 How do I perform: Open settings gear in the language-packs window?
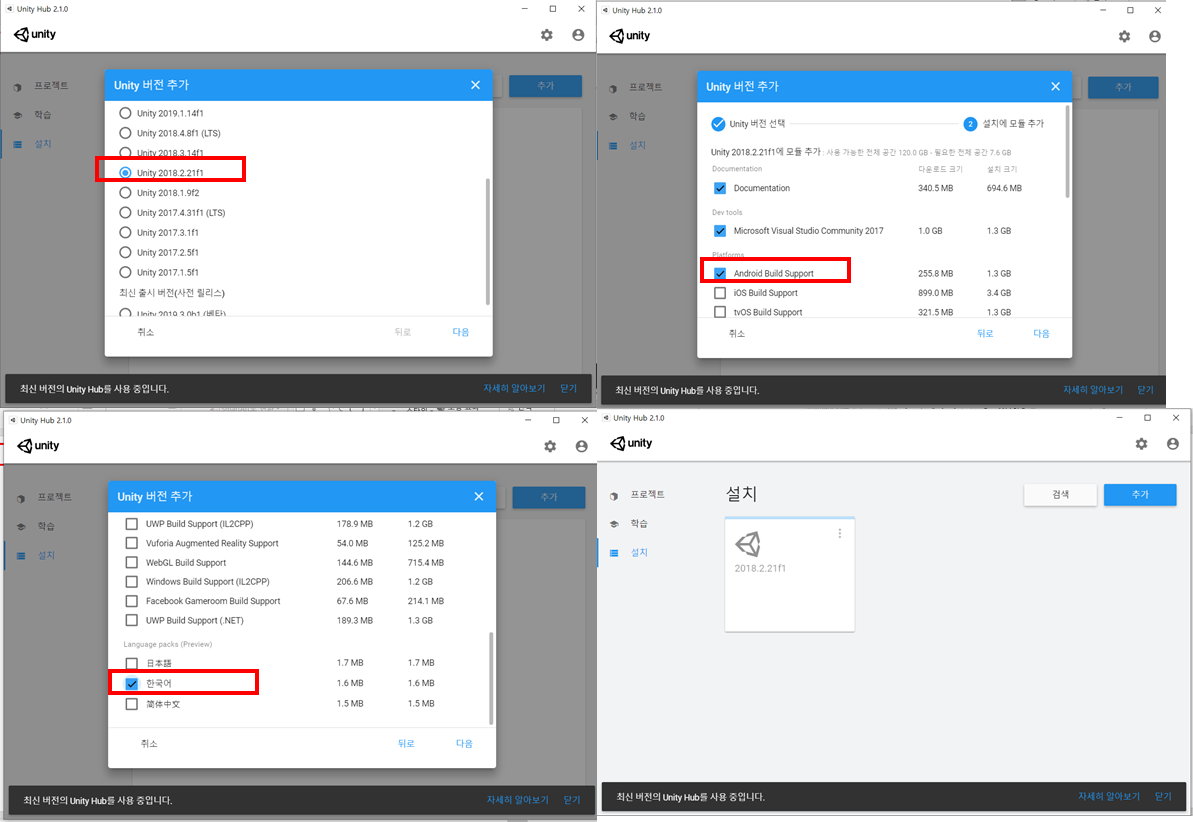click(550, 447)
